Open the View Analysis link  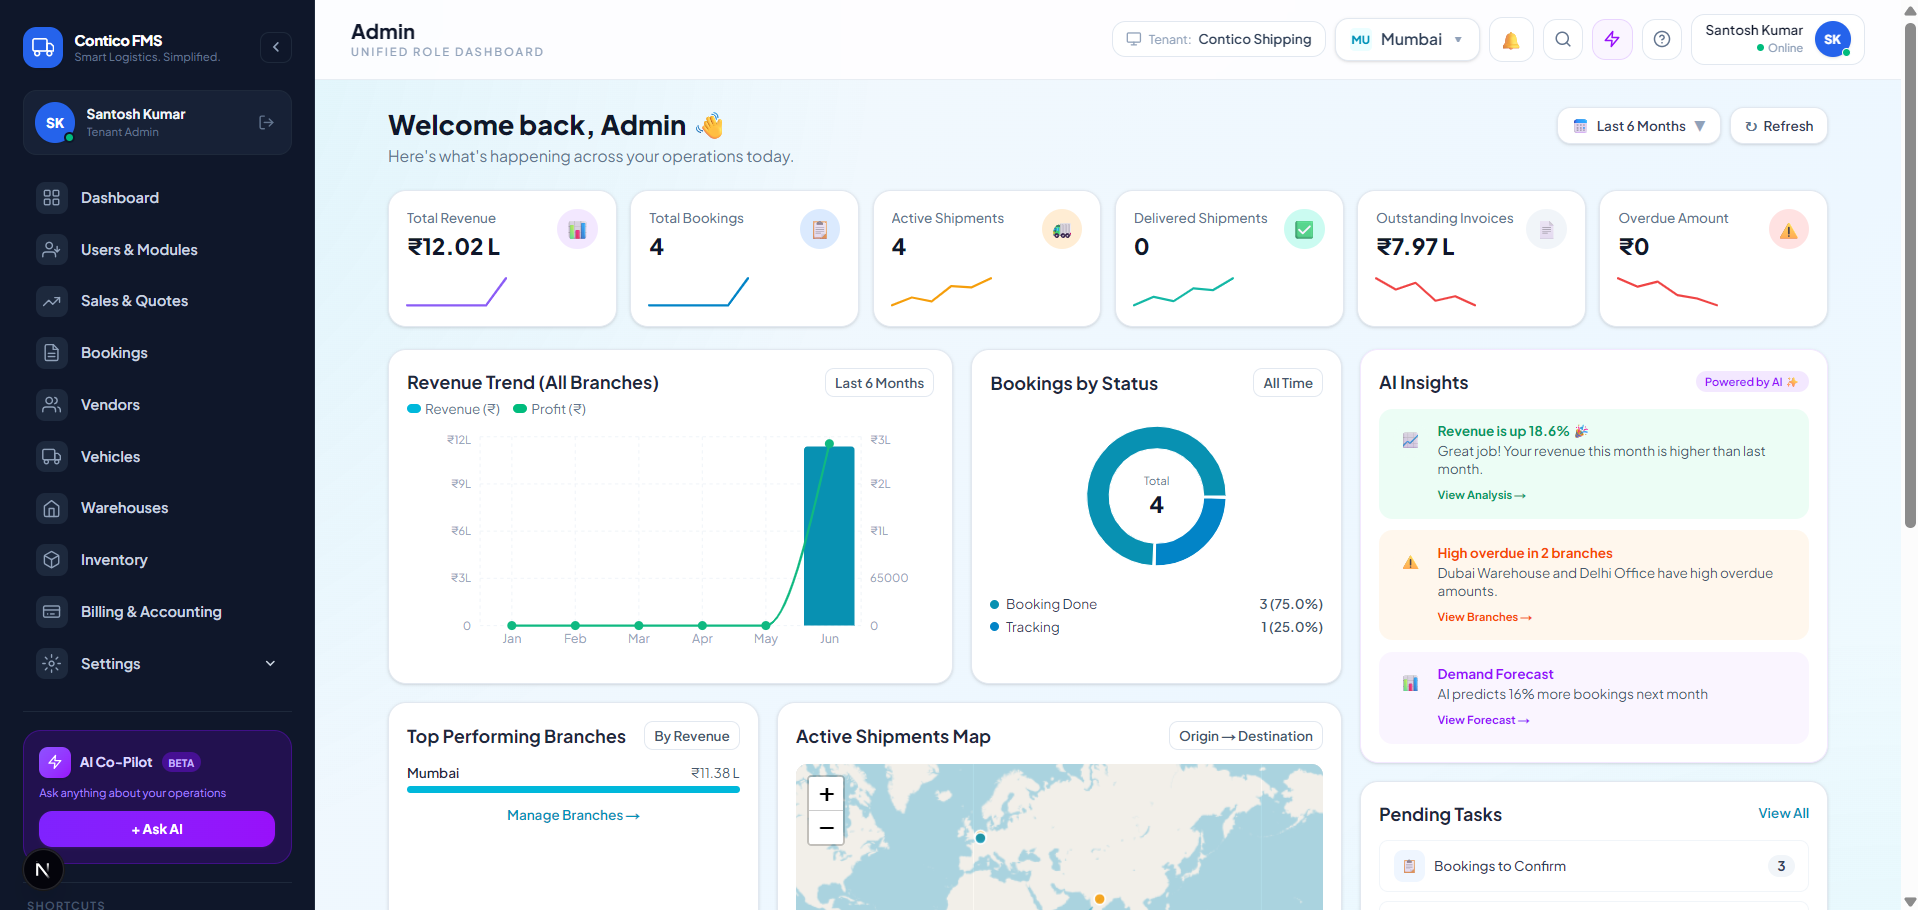pyautogui.click(x=1481, y=495)
